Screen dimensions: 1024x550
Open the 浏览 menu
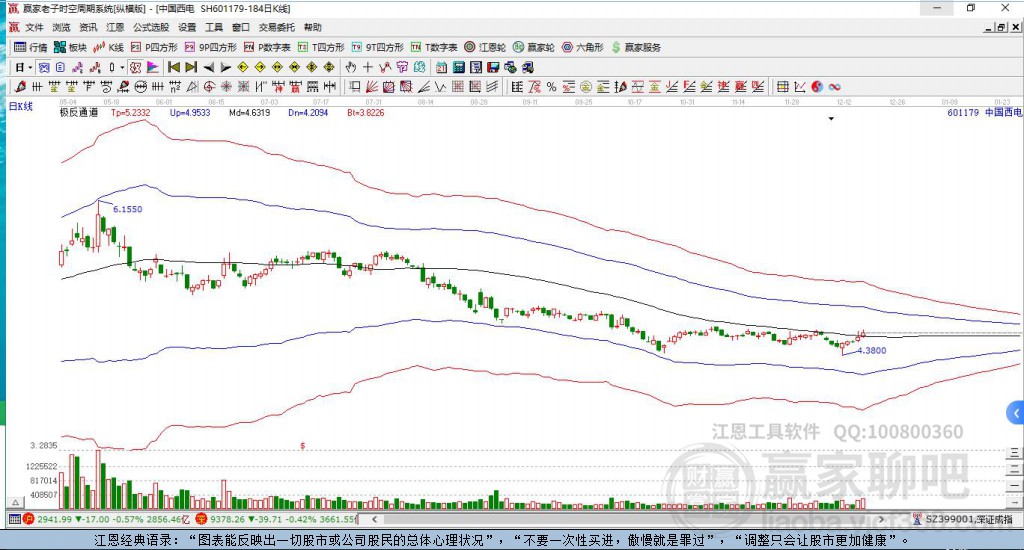coord(61,27)
